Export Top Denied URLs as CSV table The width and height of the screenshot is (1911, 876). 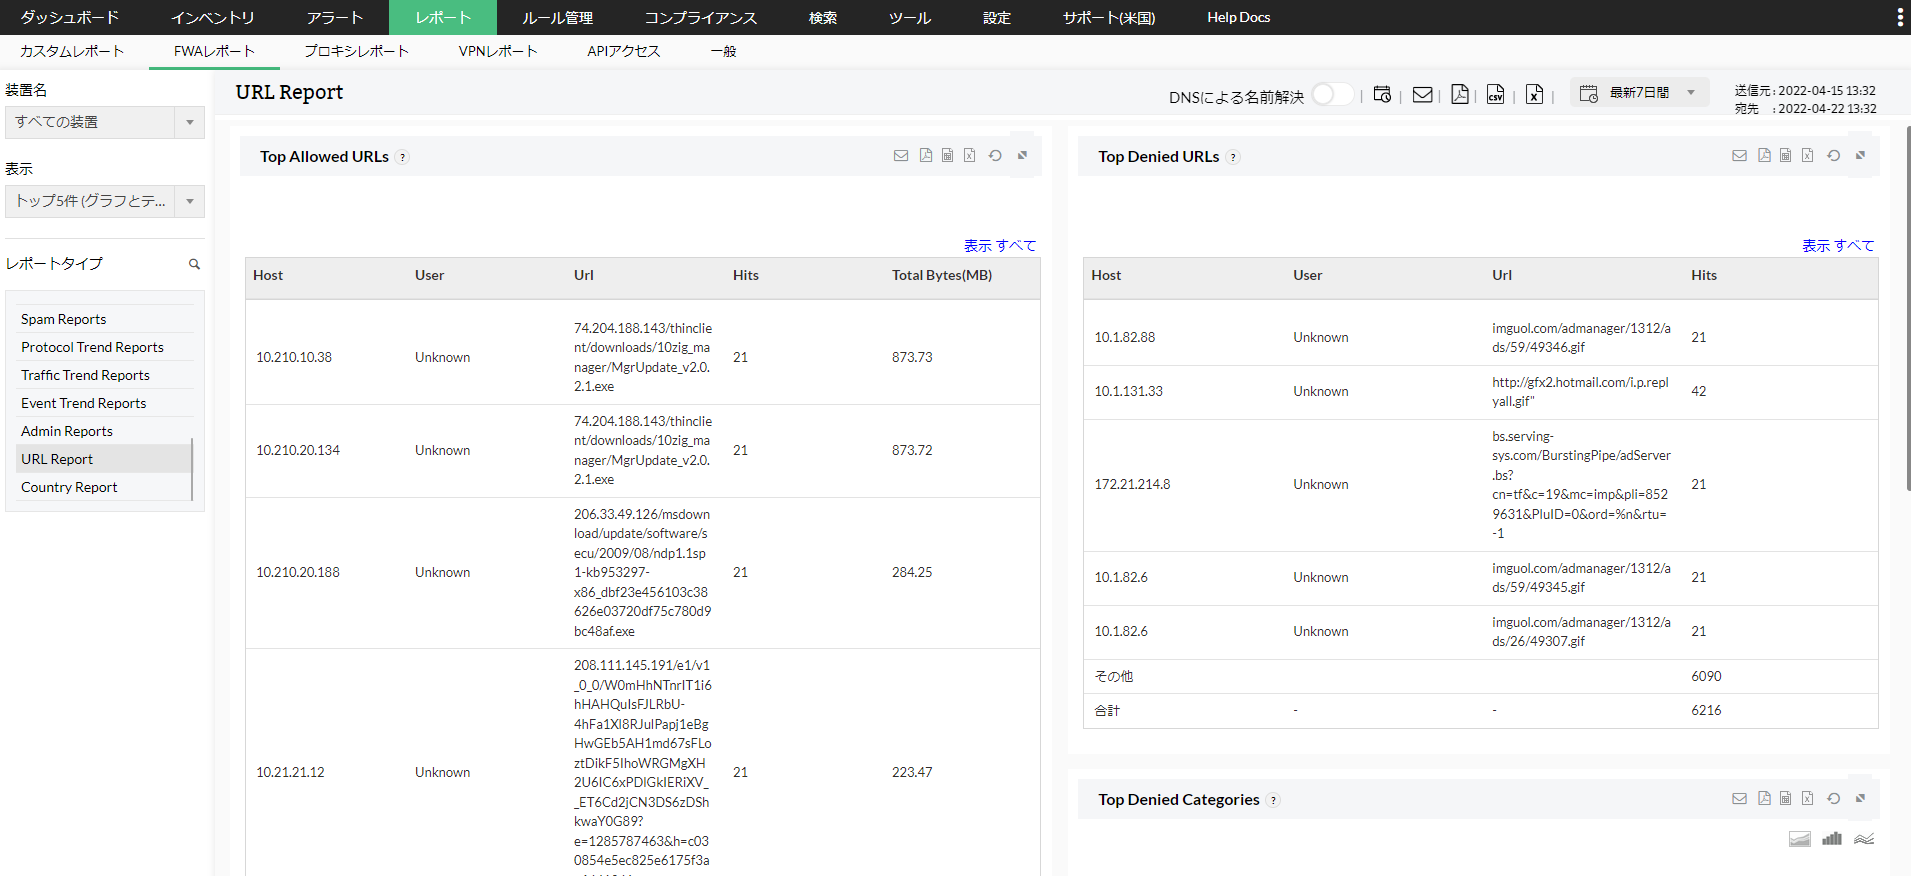click(x=1786, y=156)
